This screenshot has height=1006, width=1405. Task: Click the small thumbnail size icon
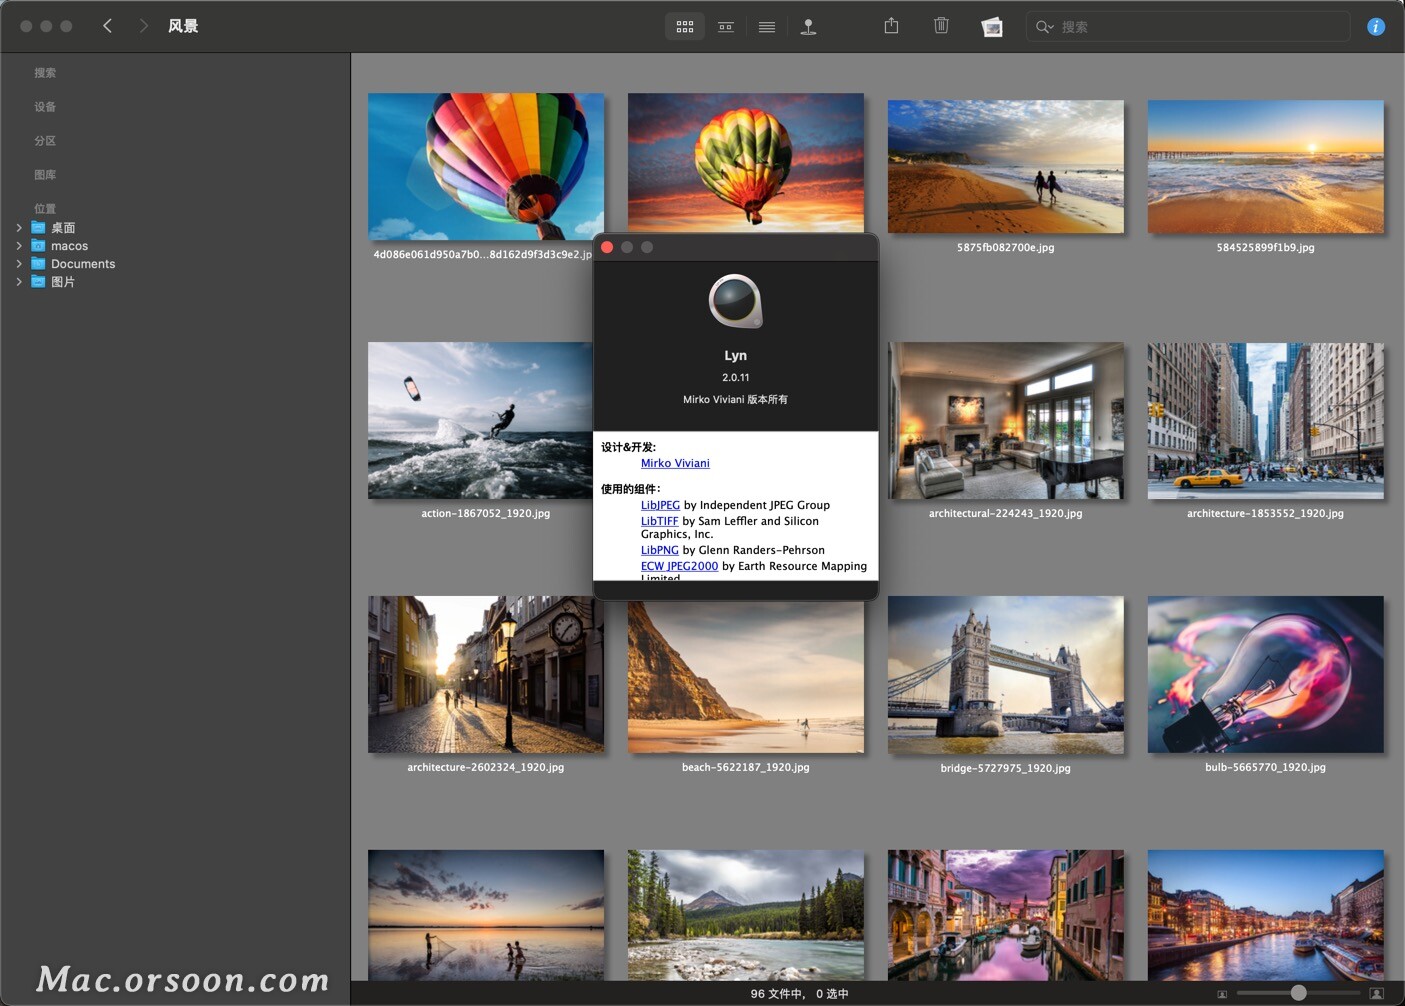(x=1222, y=994)
